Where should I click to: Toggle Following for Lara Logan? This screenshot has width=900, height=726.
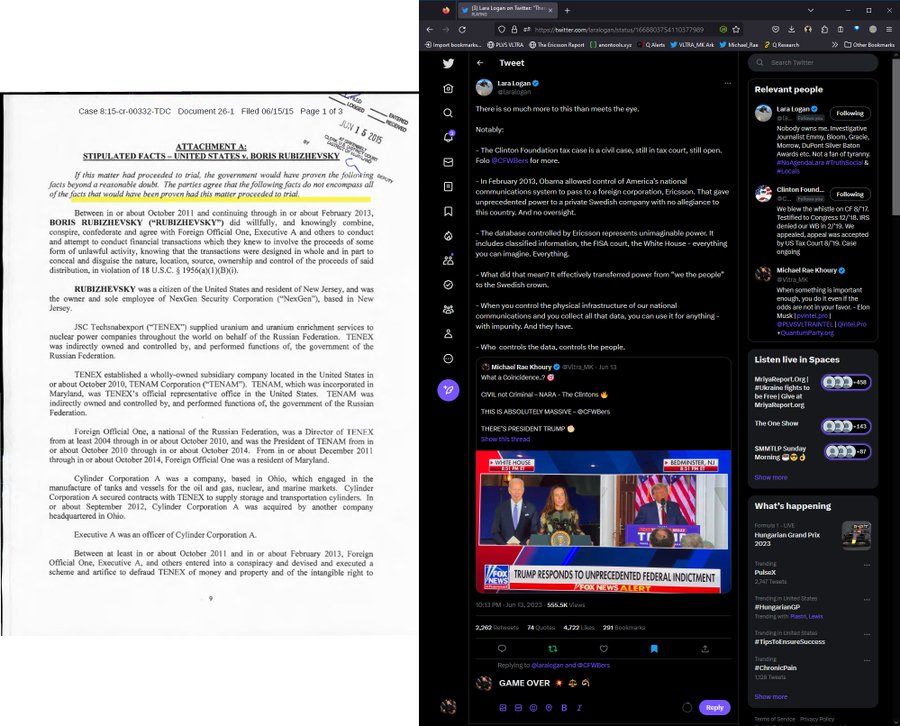tap(849, 113)
